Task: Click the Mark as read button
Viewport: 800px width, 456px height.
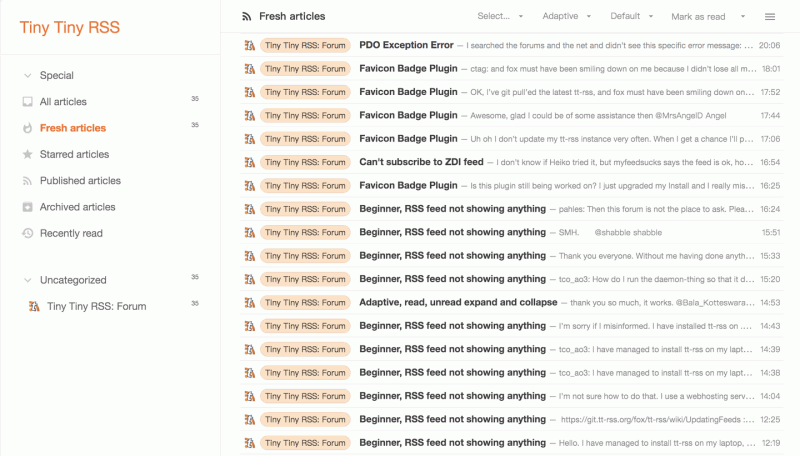Action: 698,17
